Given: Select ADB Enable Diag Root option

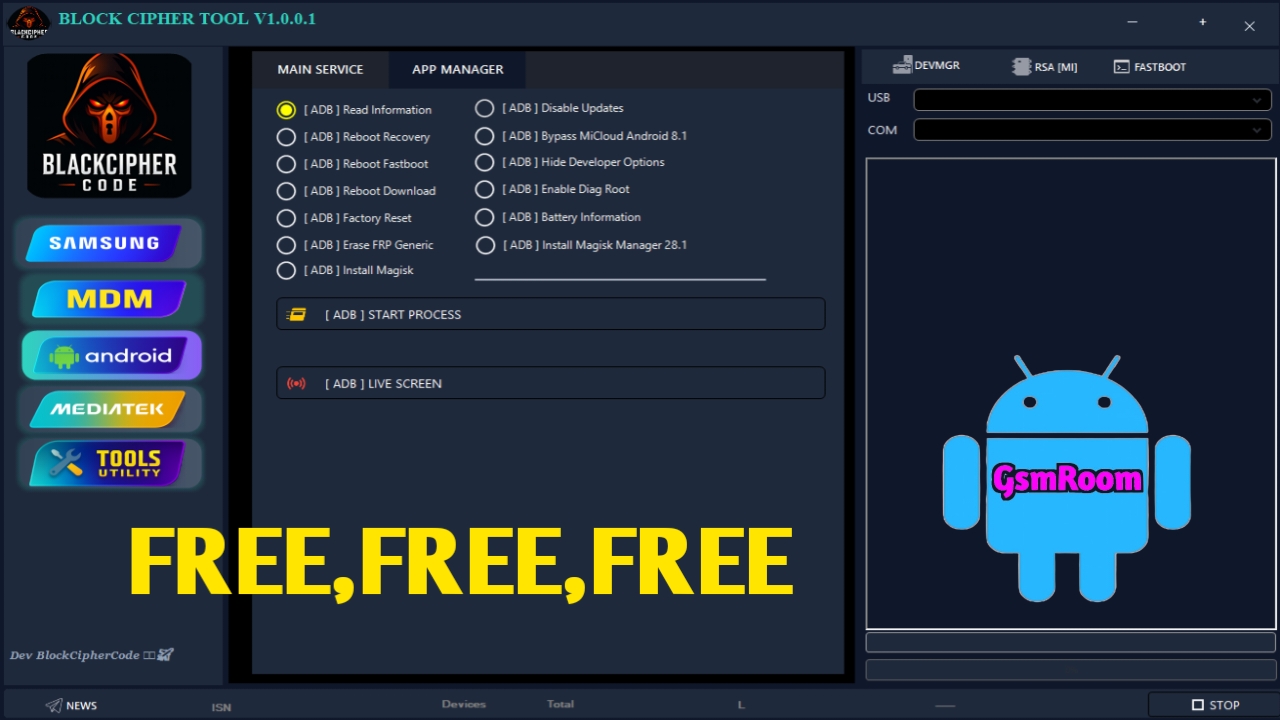Looking at the screenshot, I should coord(485,189).
